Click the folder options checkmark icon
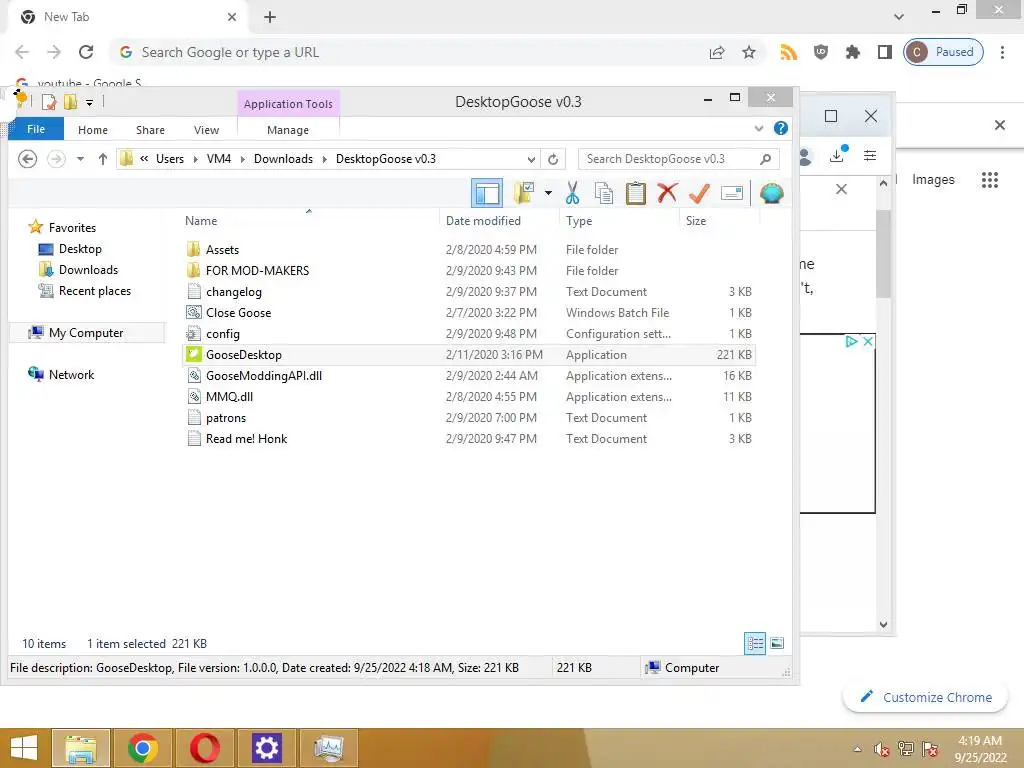The width and height of the screenshot is (1024, 768). point(524,193)
